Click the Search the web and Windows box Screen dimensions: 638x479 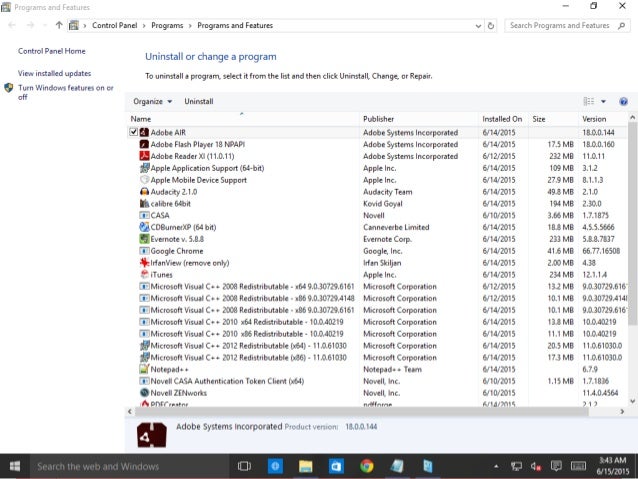[129, 466]
